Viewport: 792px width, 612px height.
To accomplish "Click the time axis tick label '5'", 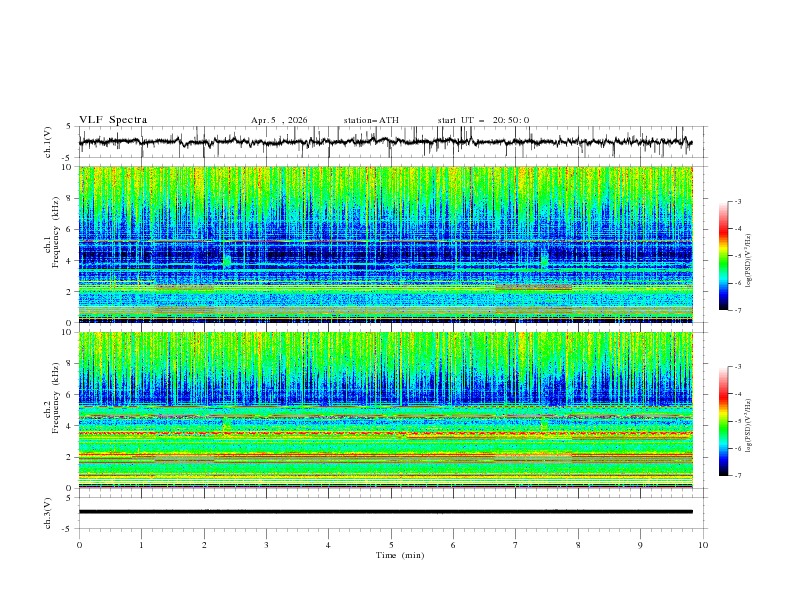I will [x=391, y=545].
